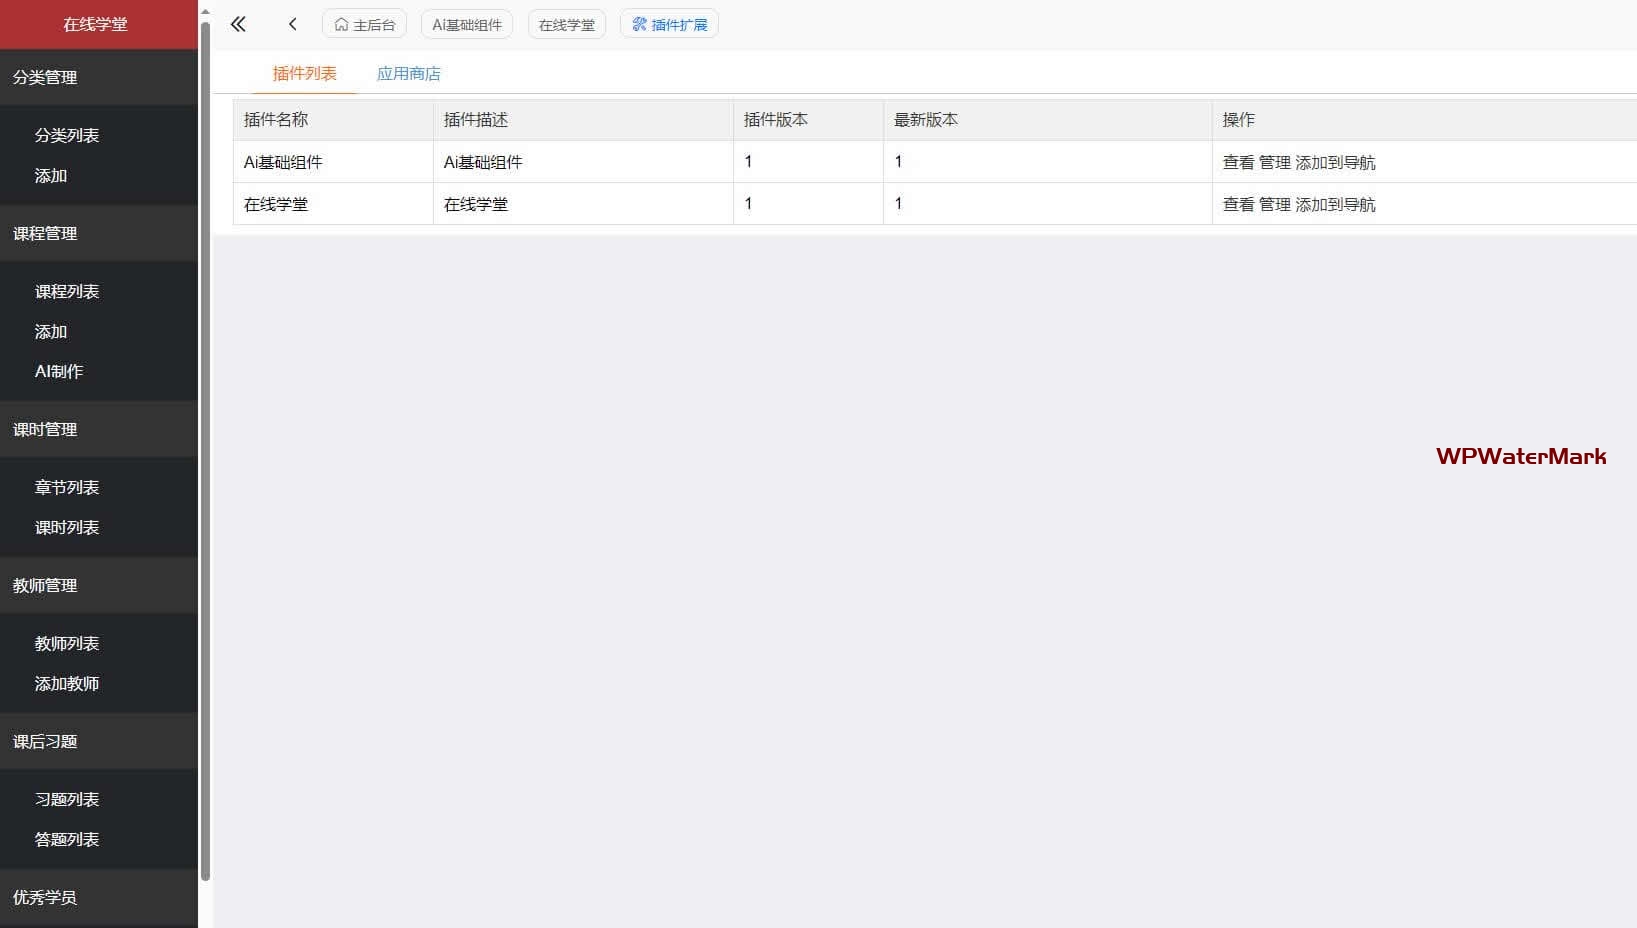
Task: Open the 主后台 home tab
Action: tap(364, 25)
